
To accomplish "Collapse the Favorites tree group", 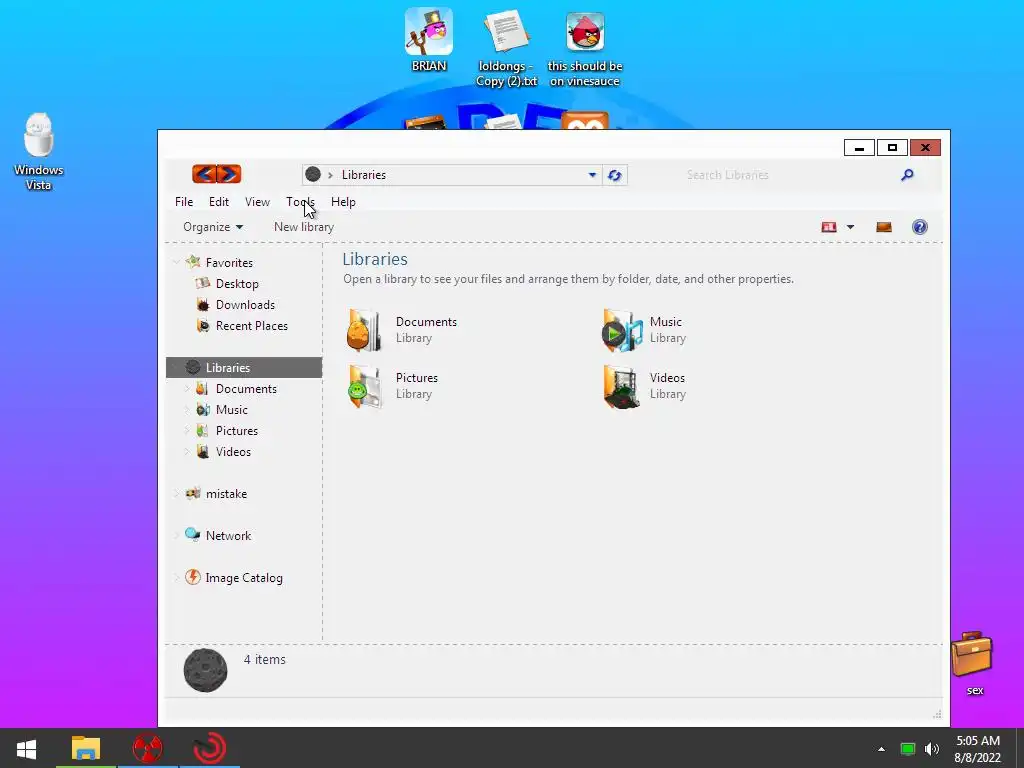I will 176,262.
